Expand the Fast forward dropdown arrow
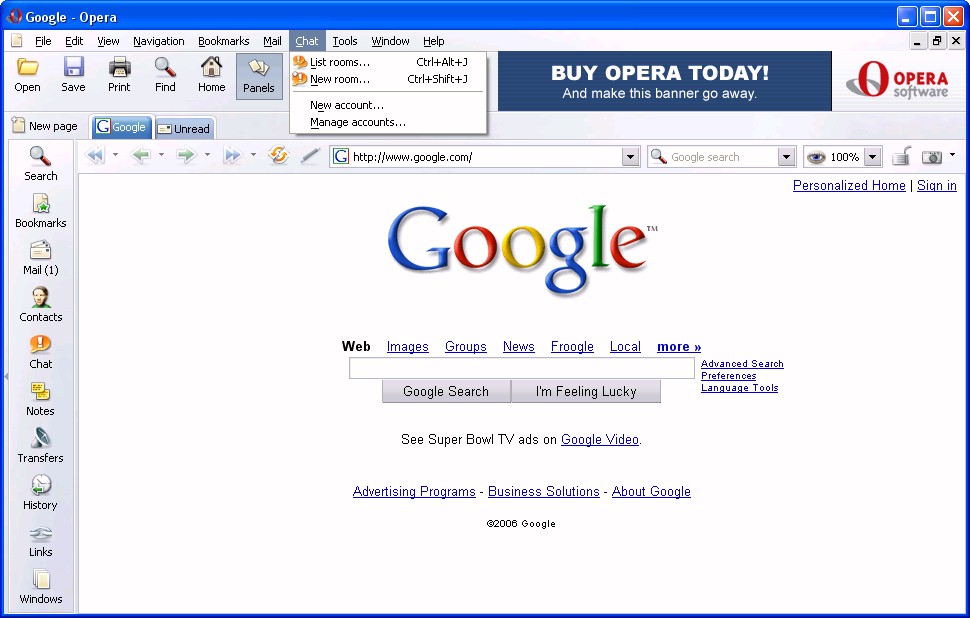Image resolution: width=970 pixels, height=618 pixels. 253,155
